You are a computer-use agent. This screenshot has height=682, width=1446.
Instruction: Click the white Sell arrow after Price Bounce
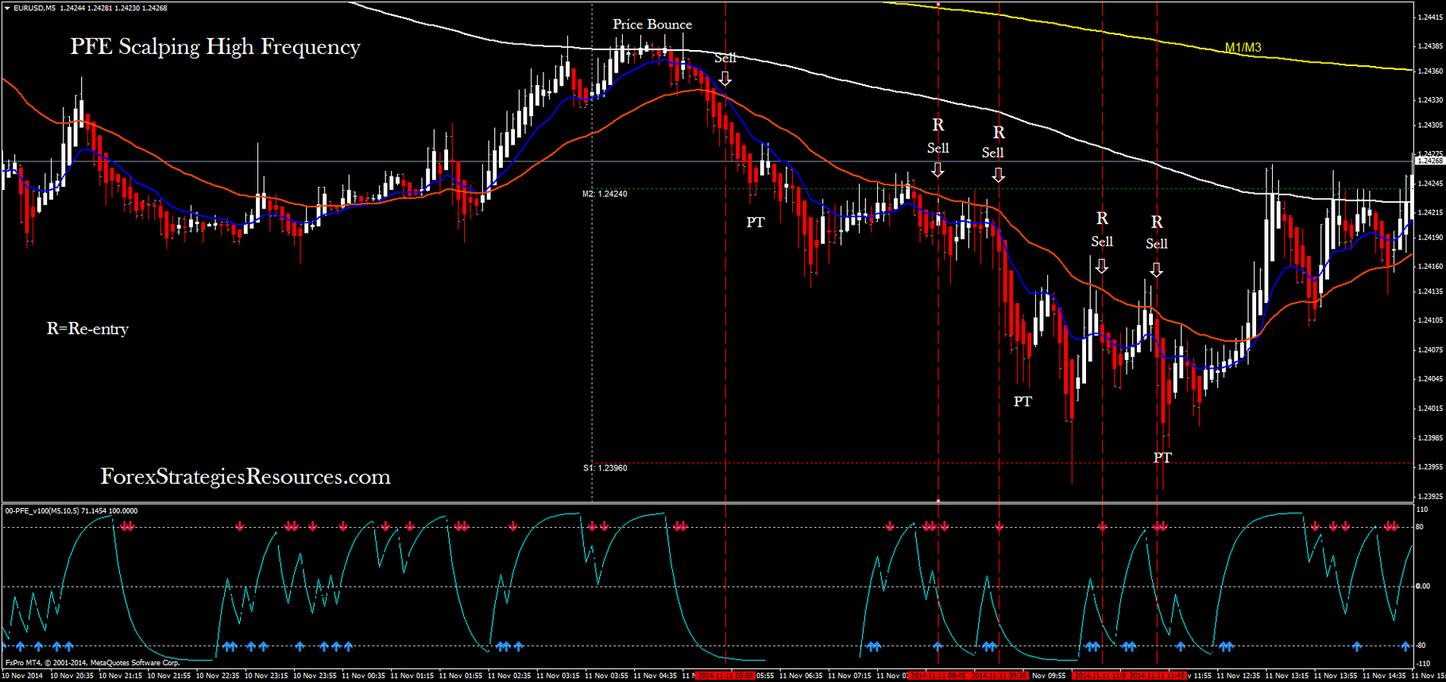[x=725, y=78]
